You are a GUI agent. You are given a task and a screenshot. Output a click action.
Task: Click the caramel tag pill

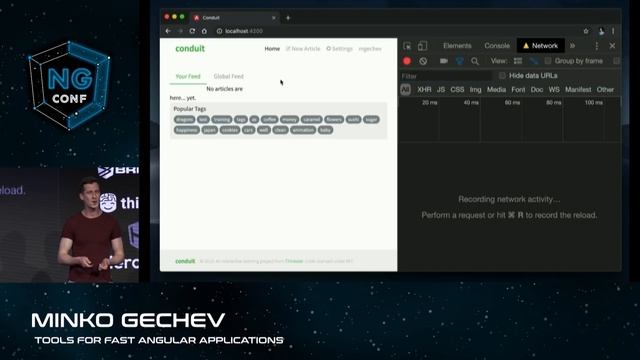tap(311, 119)
